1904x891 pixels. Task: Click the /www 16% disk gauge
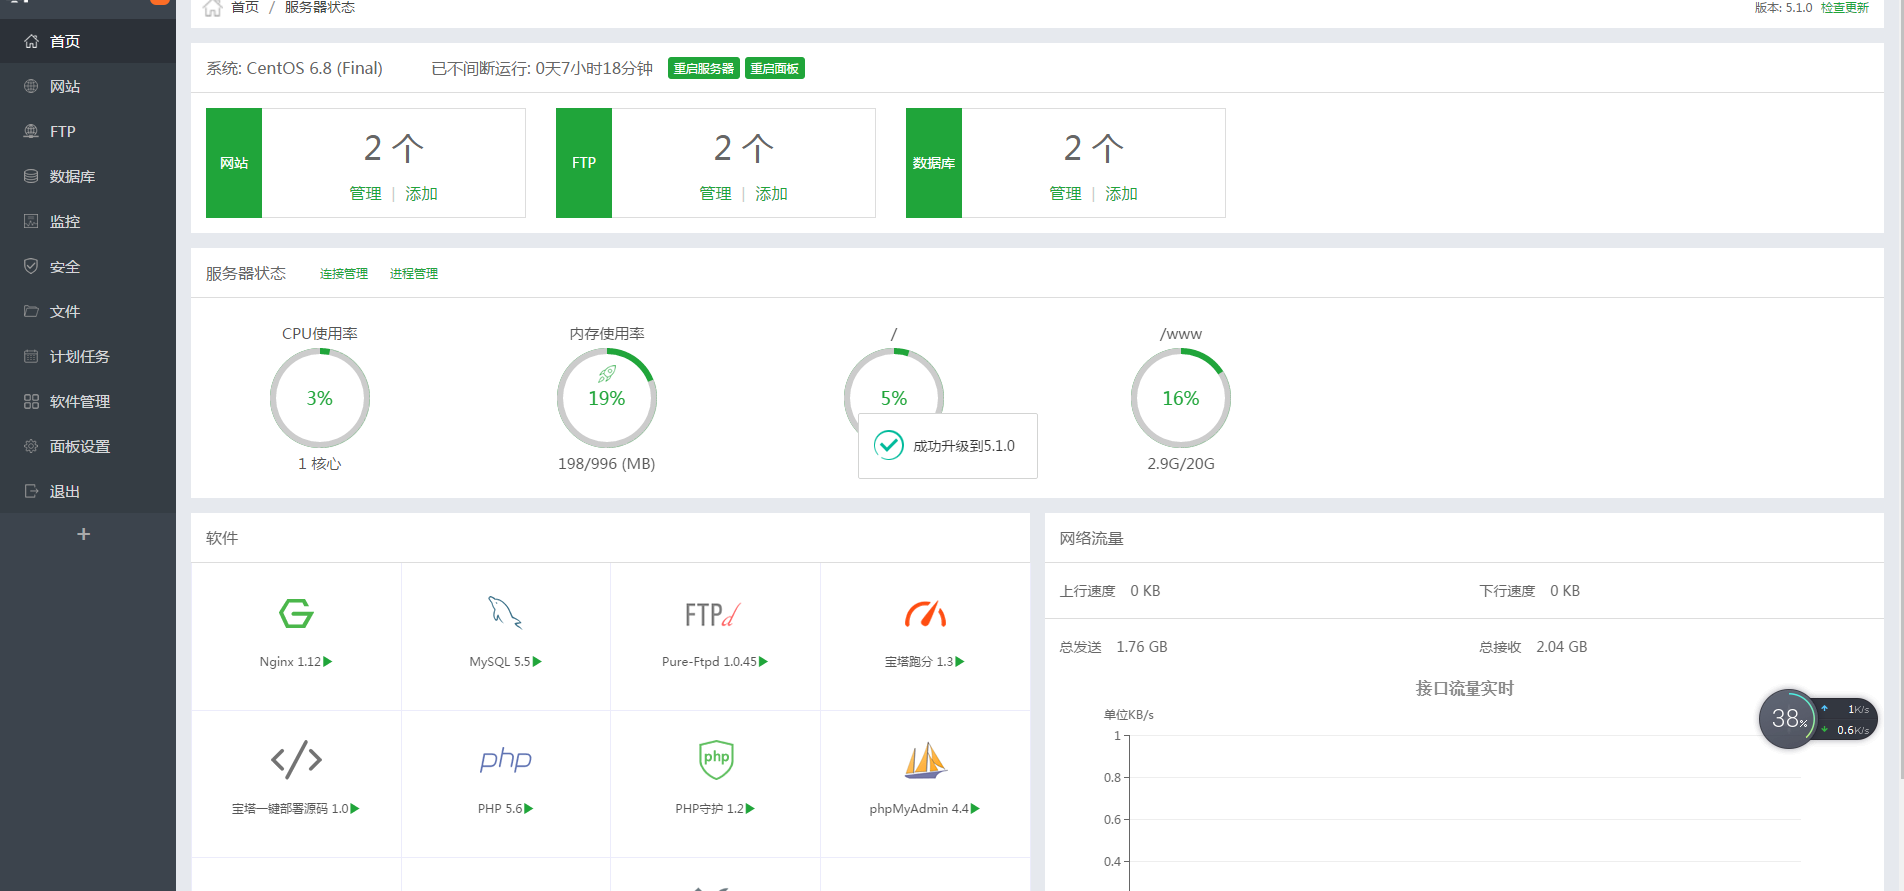(x=1181, y=398)
